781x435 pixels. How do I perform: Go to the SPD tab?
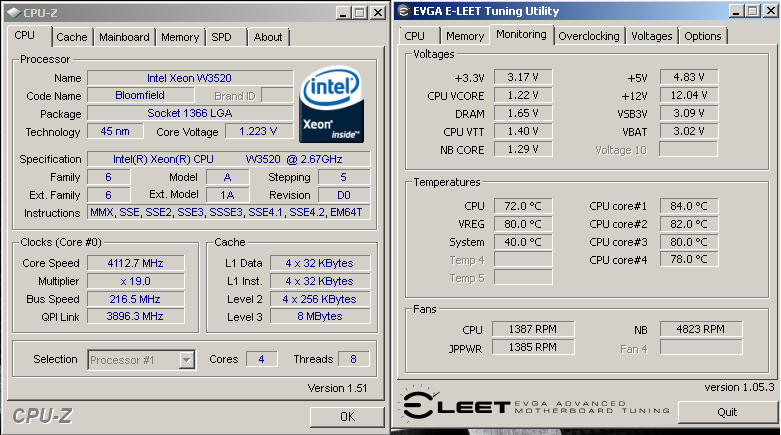coord(222,37)
